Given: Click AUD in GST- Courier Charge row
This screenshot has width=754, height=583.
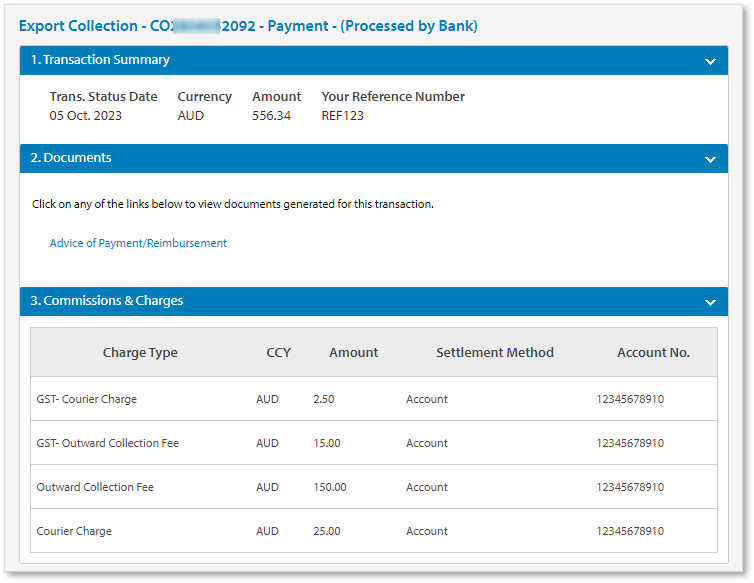Looking at the screenshot, I should point(267,399).
